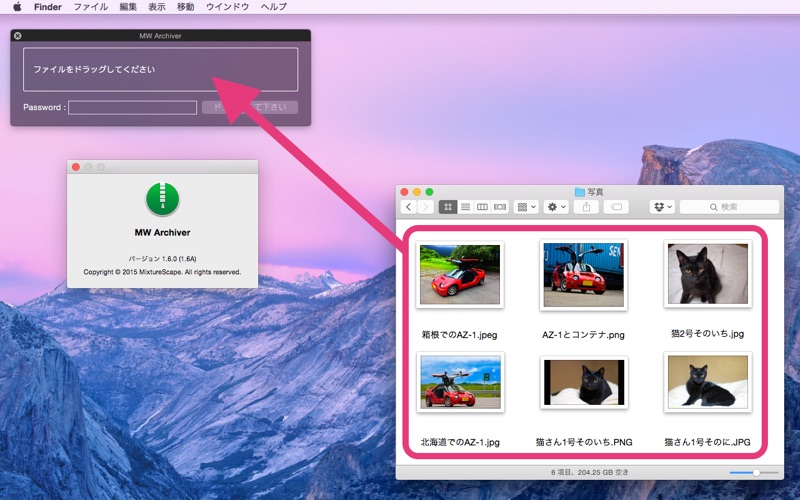800x500 pixels.
Task: Click the Share toolbar button
Action: 586,207
